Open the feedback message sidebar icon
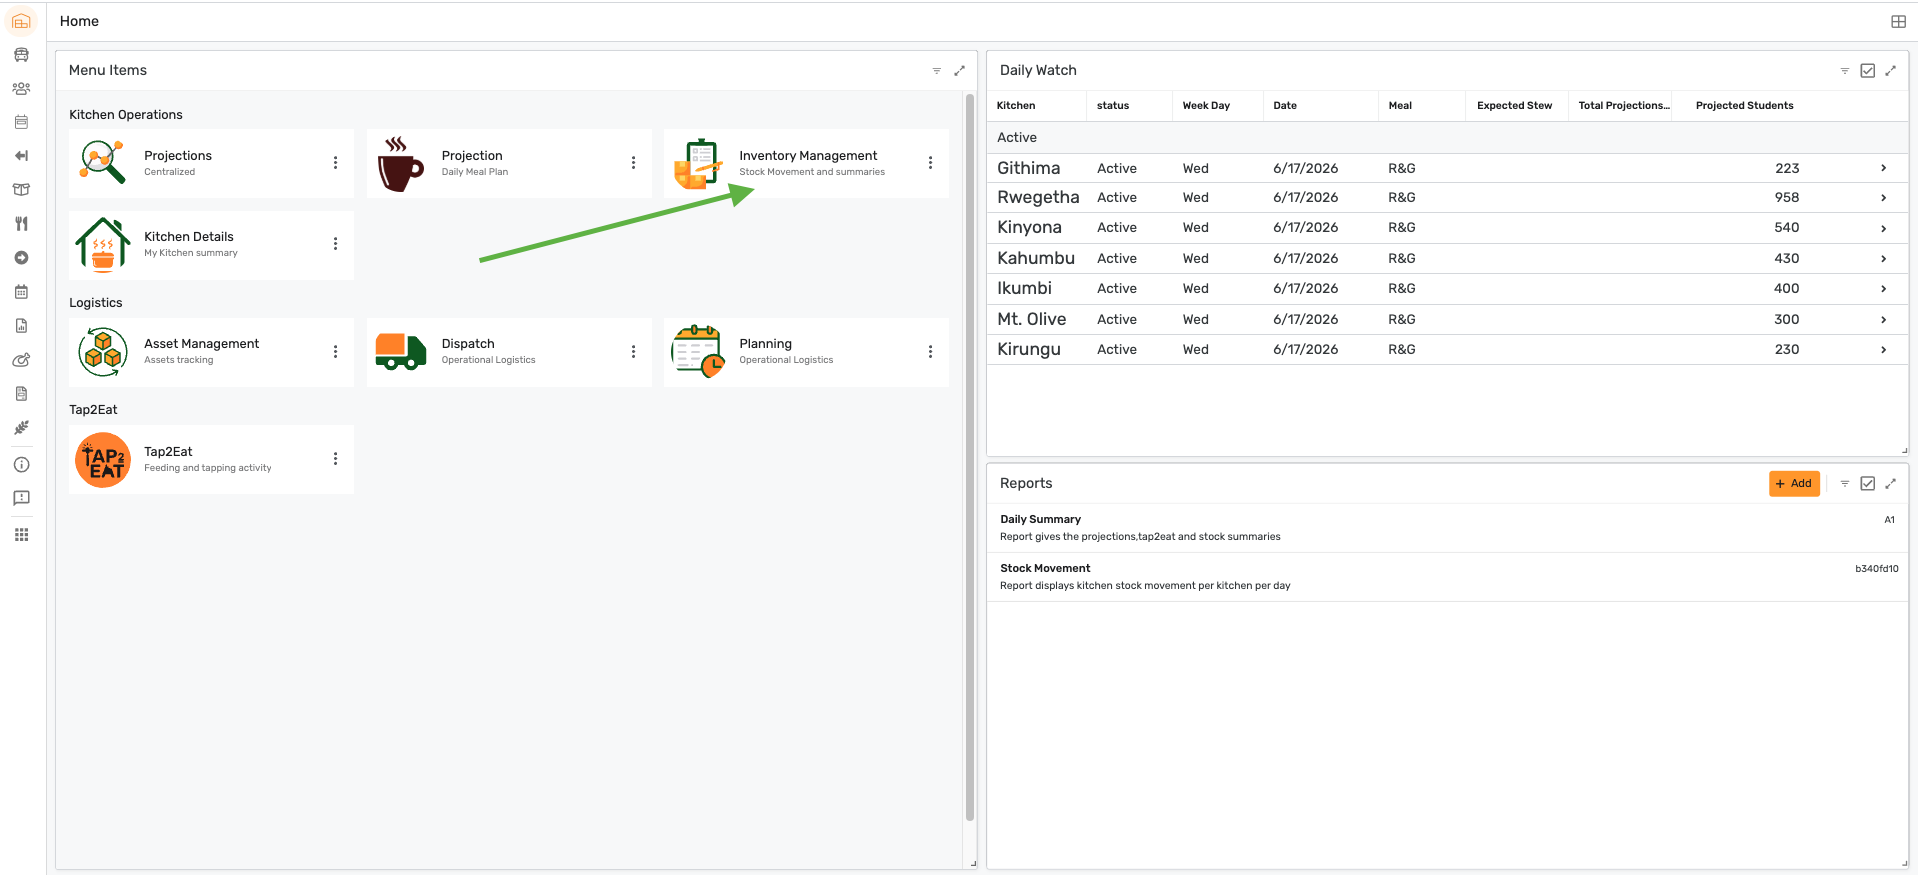Screen dimensions: 1918x875 pyautogui.click(x=21, y=498)
